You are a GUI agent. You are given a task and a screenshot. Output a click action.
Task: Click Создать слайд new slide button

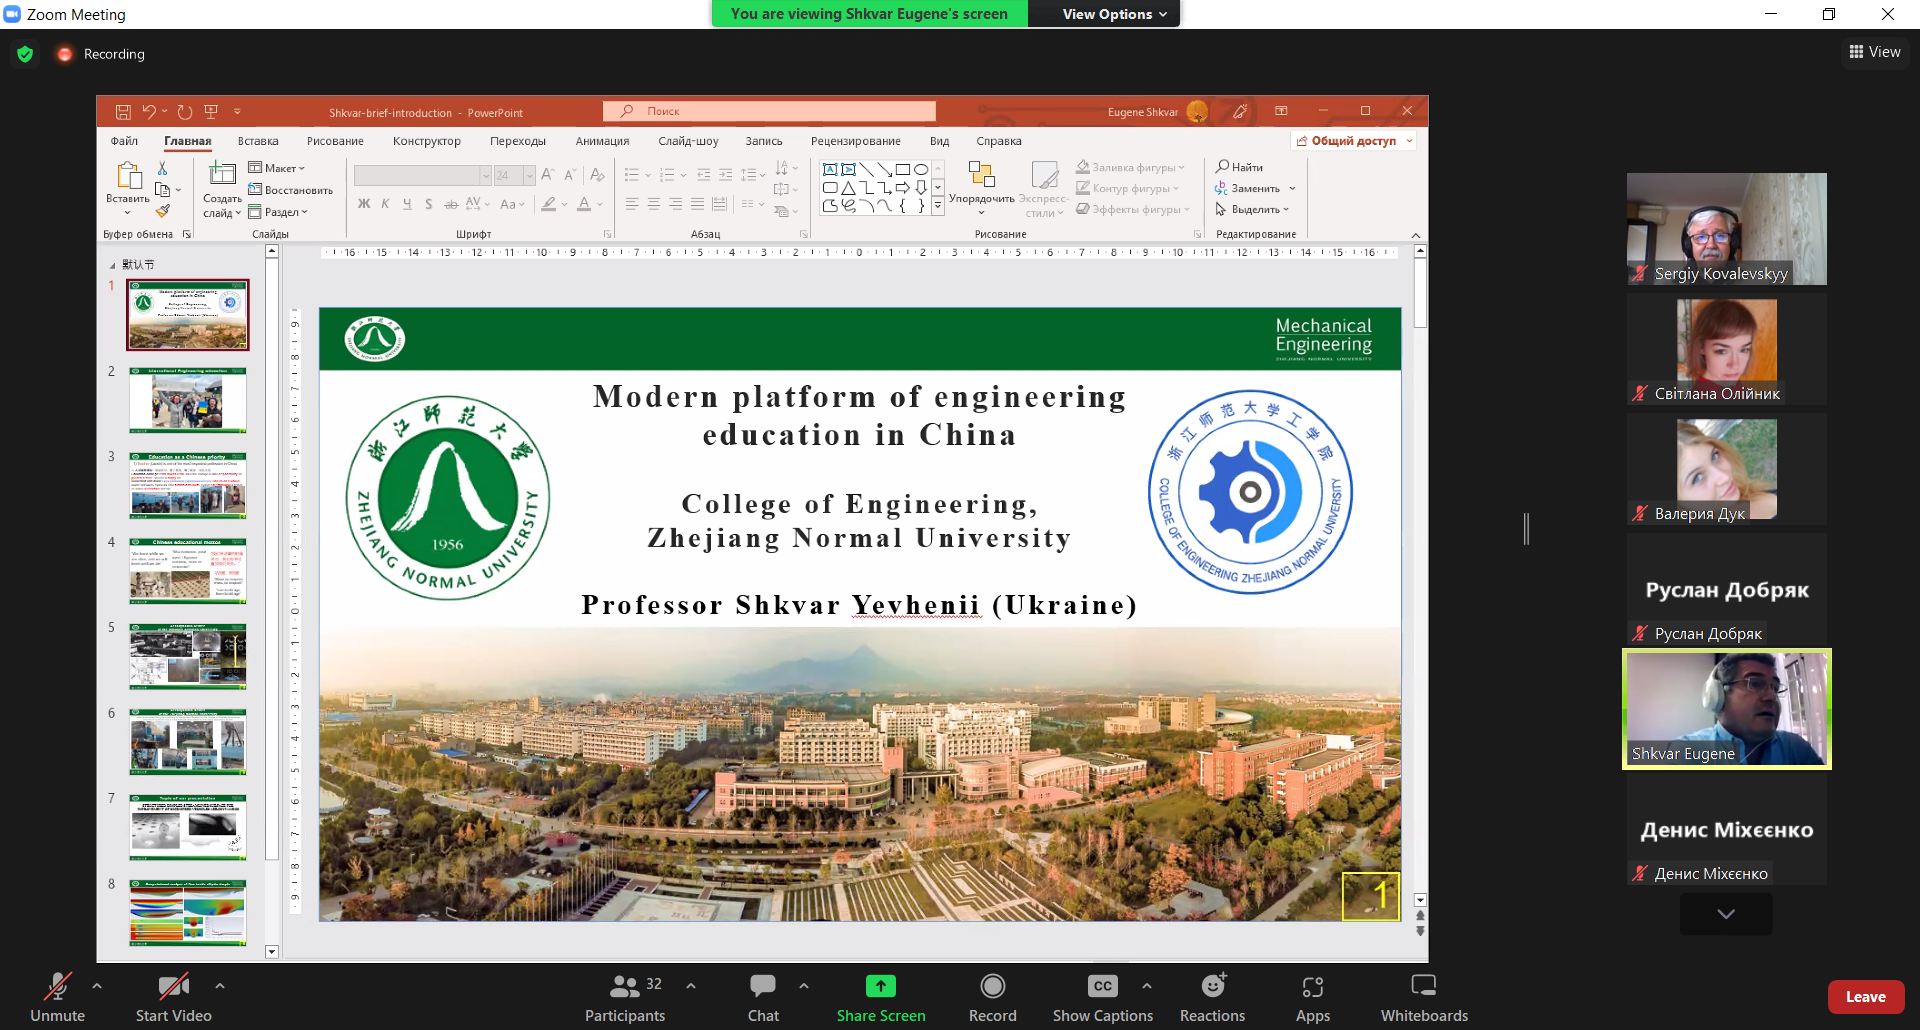pos(222,190)
